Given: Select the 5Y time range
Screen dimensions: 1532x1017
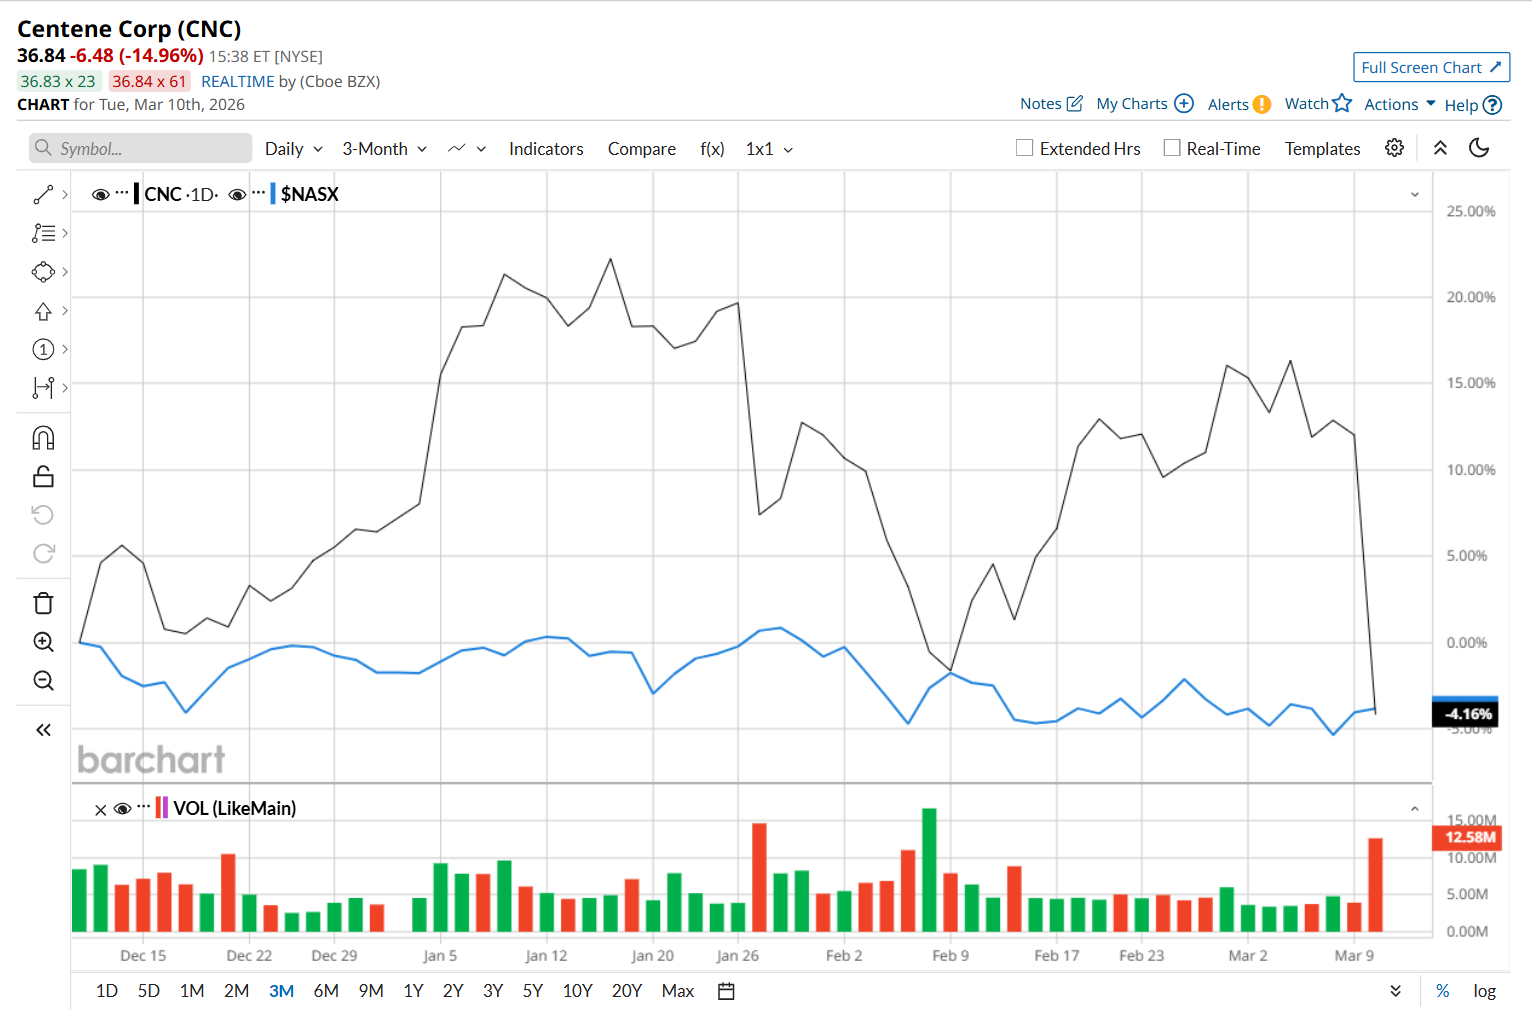Looking at the screenshot, I should click(533, 991).
